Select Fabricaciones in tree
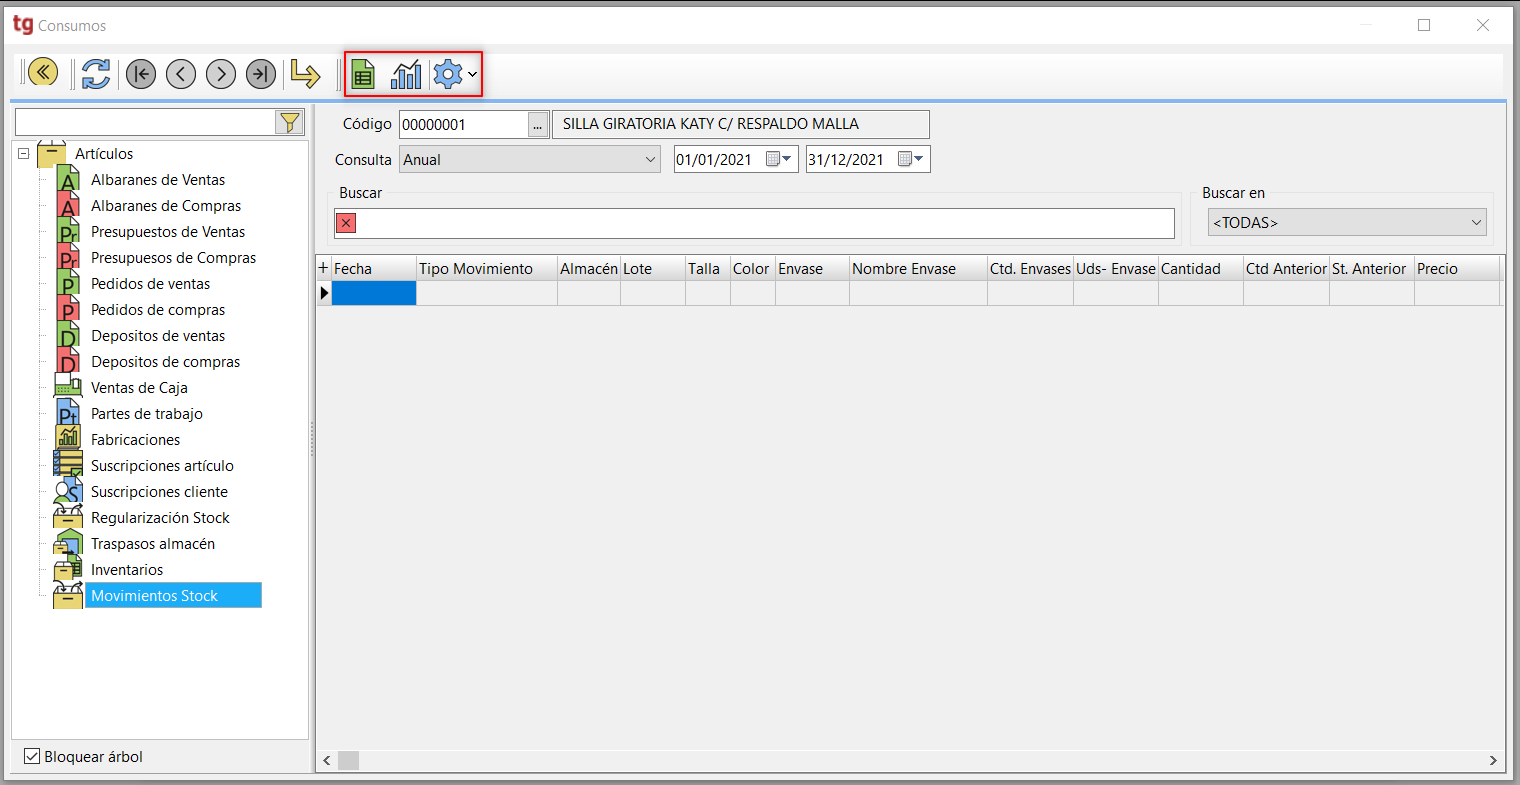 (x=136, y=440)
